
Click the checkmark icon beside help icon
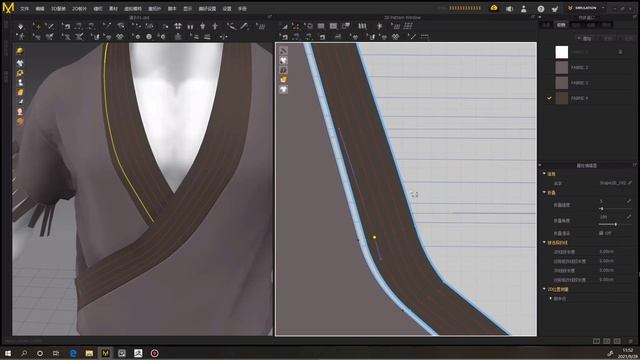pyautogui.click(x=555, y=9)
